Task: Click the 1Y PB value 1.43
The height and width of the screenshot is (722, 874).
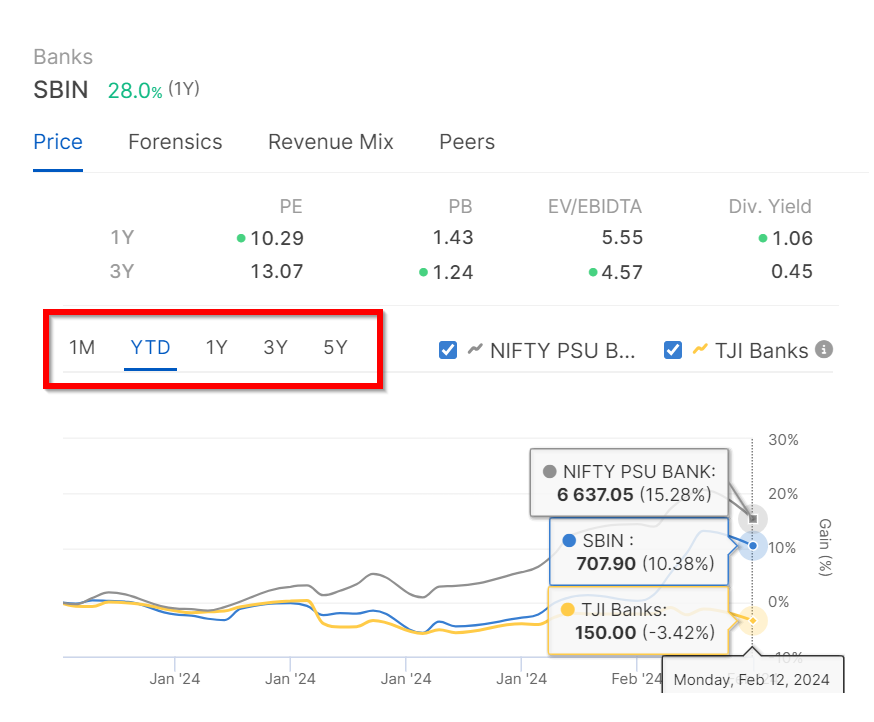Action: pyautogui.click(x=453, y=238)
